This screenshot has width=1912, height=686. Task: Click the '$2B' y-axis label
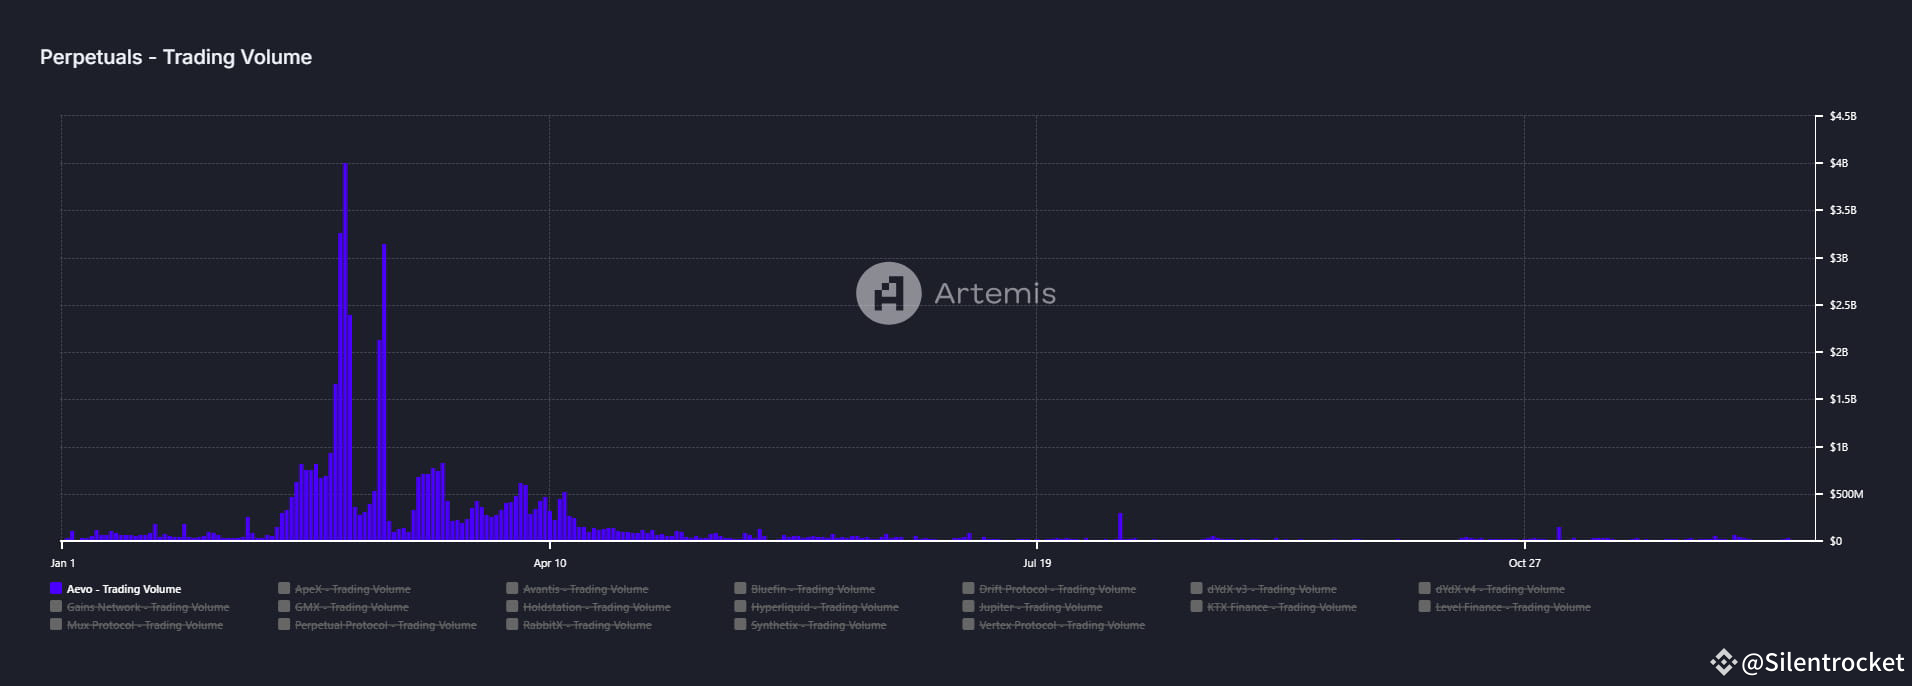pyautogui.click(x=1839, y=352)
